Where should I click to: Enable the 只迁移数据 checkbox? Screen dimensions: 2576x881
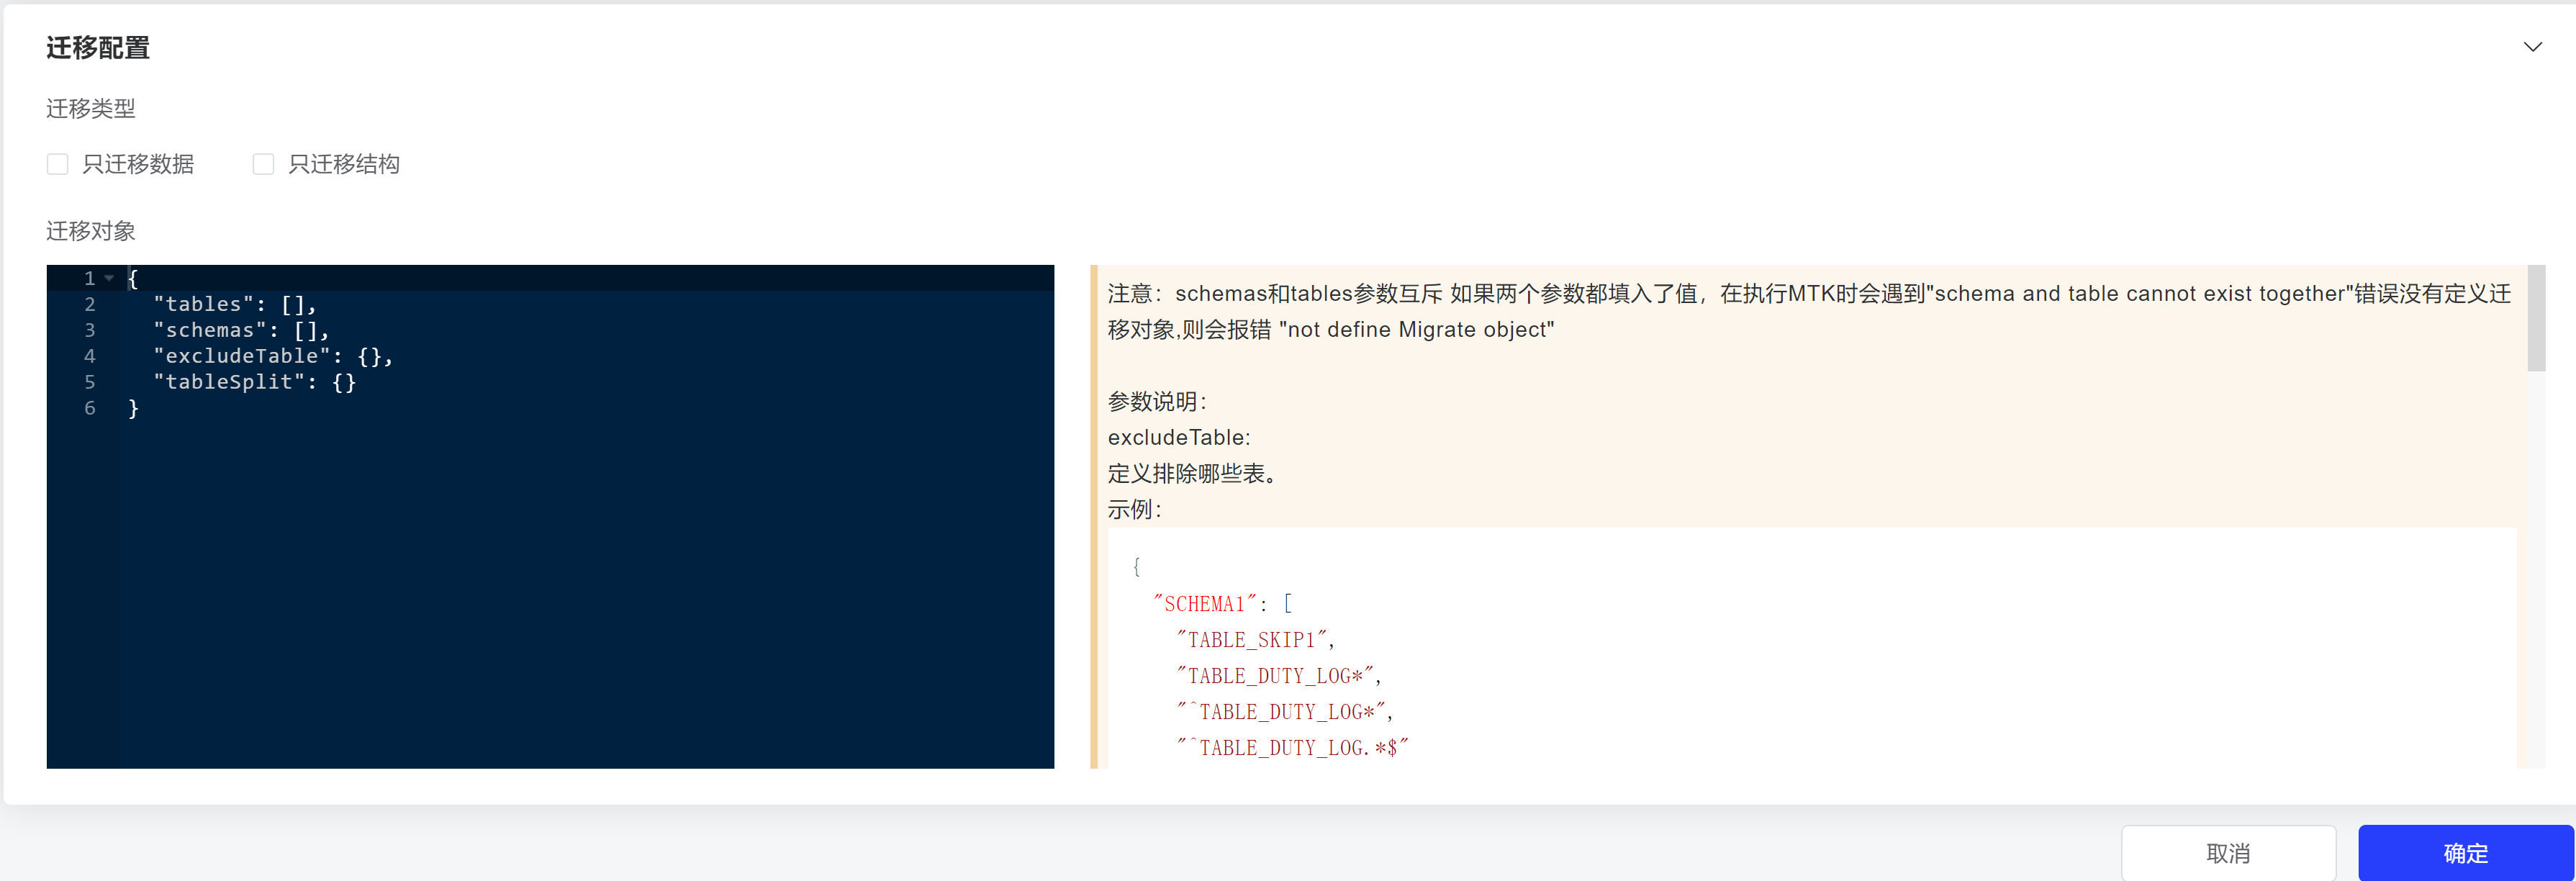(58, 164)
